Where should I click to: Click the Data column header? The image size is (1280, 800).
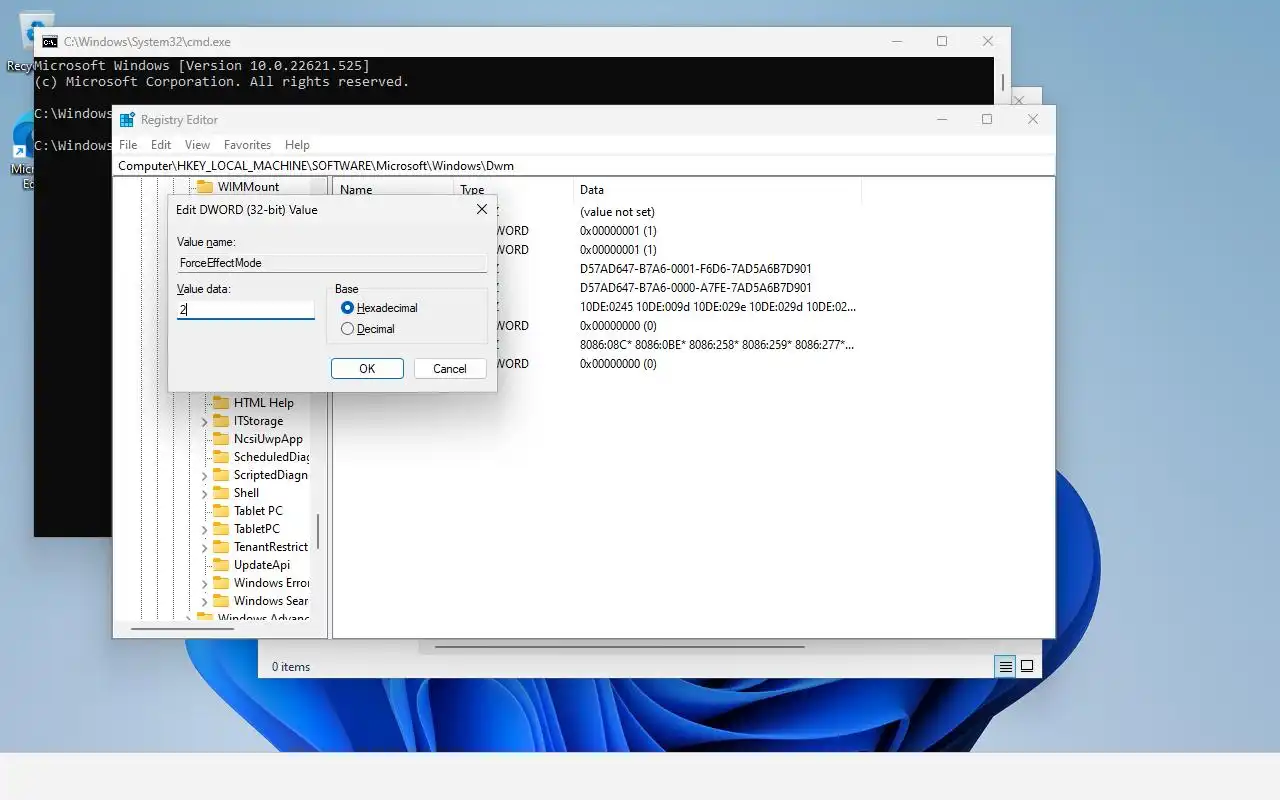tap(717, 190)
